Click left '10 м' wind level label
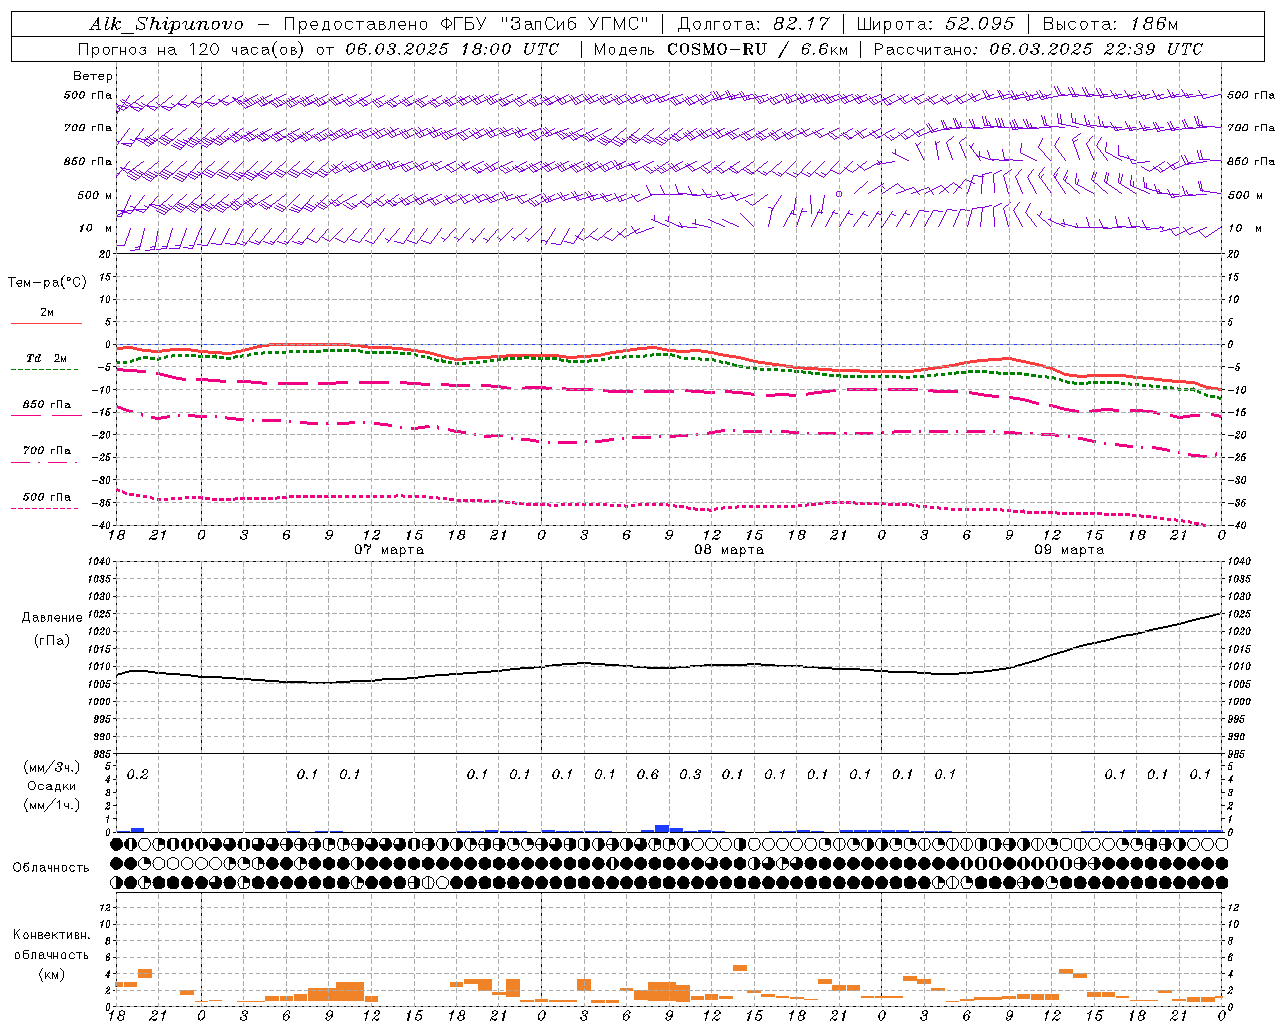This screenshot has height=1024, width=1280. (x=95, y=229)
